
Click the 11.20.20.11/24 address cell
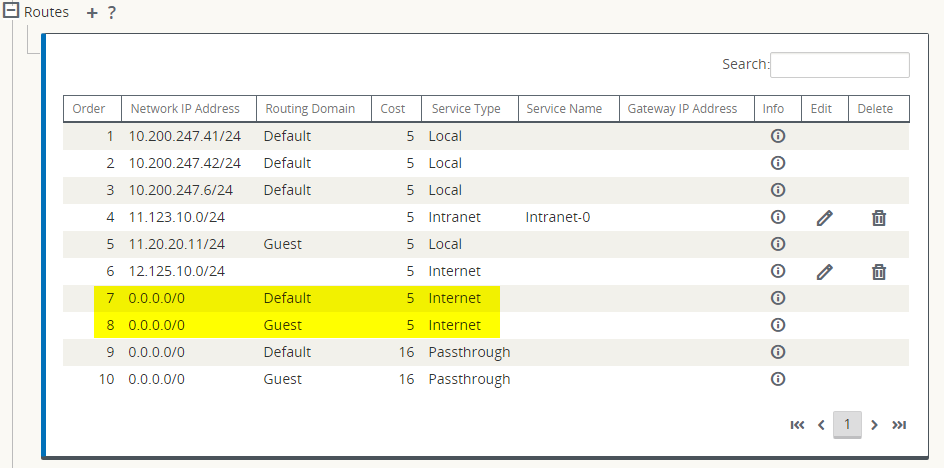tap(177, 244)
